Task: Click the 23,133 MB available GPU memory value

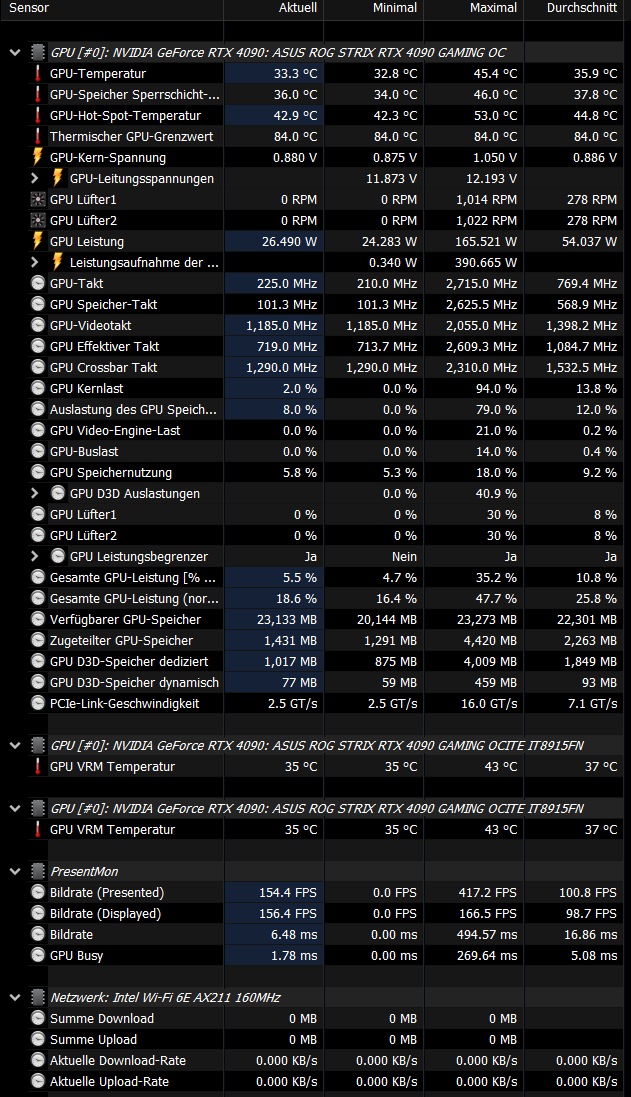Action: click(x=287, y=619)
